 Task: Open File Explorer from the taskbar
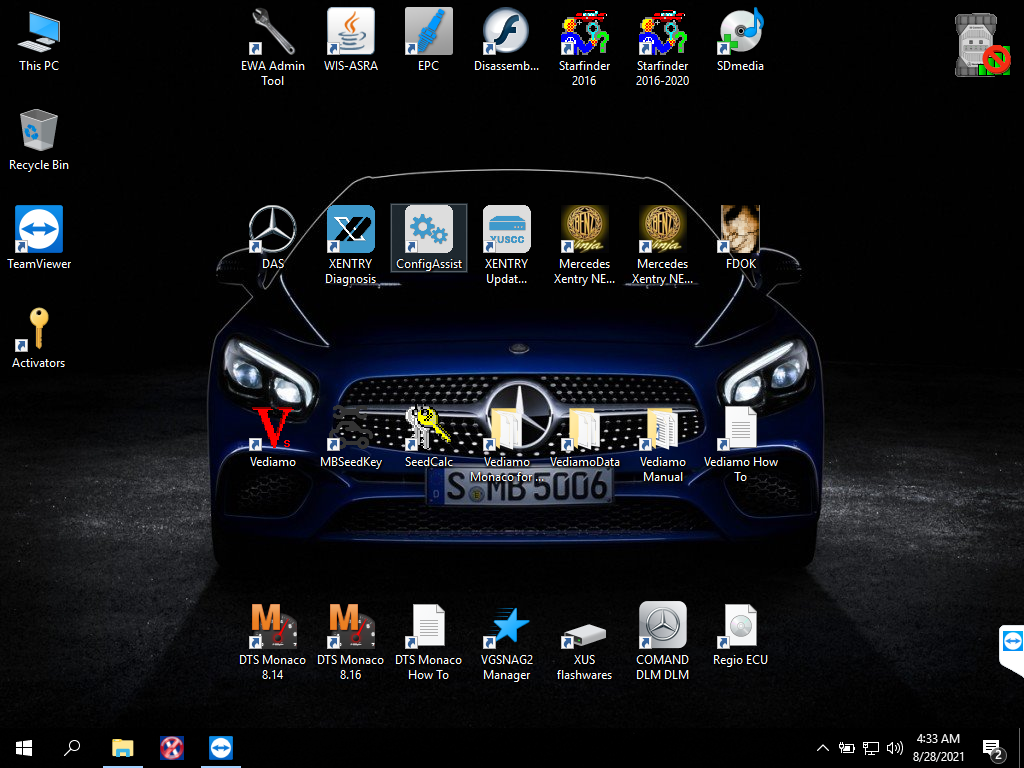(x=122, y=747)
